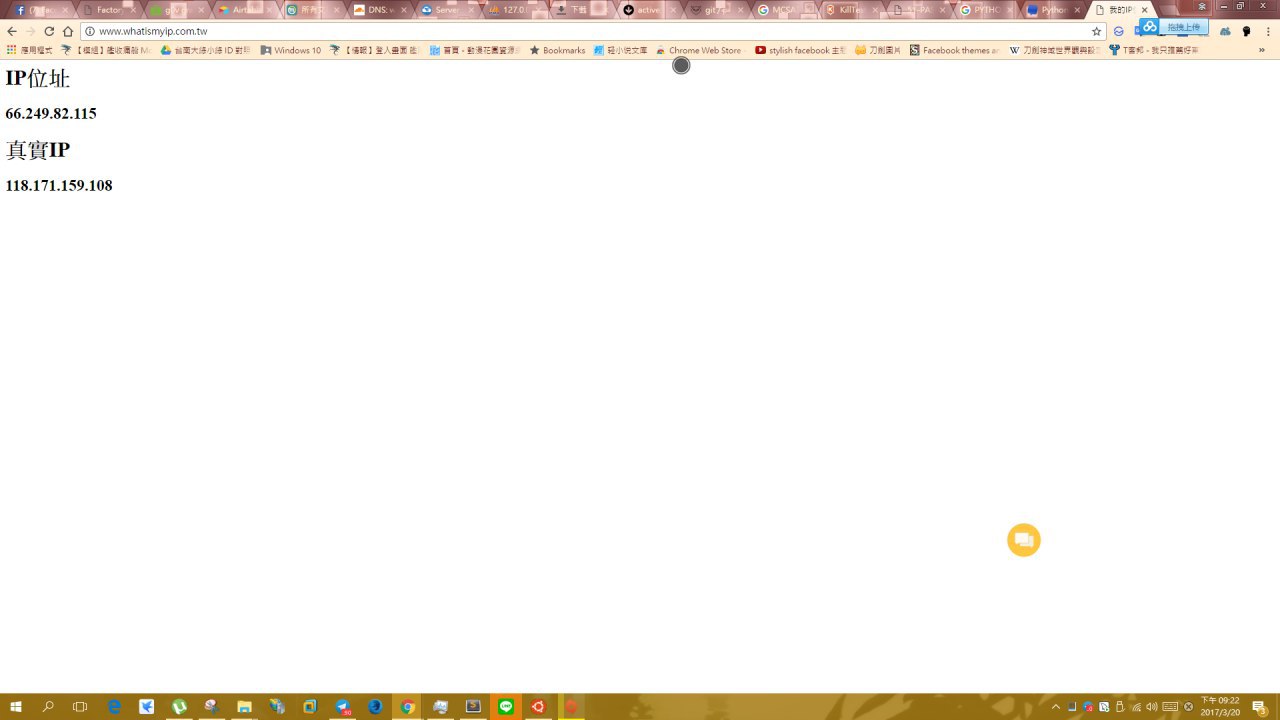Go back to the previous page
The height and width of the screenshot is (720, 1280).
(x=12, y=31)
